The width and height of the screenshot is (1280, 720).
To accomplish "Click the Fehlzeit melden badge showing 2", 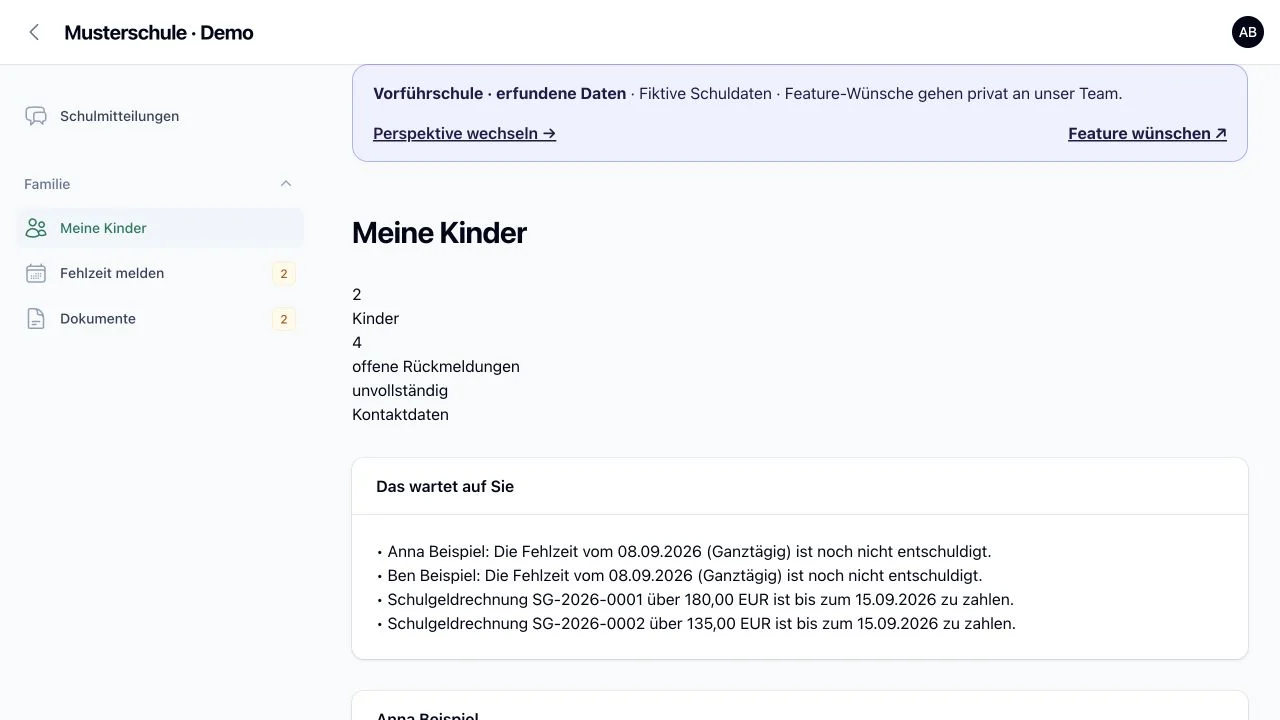I will pyautogui.click(x=284, y=274).
